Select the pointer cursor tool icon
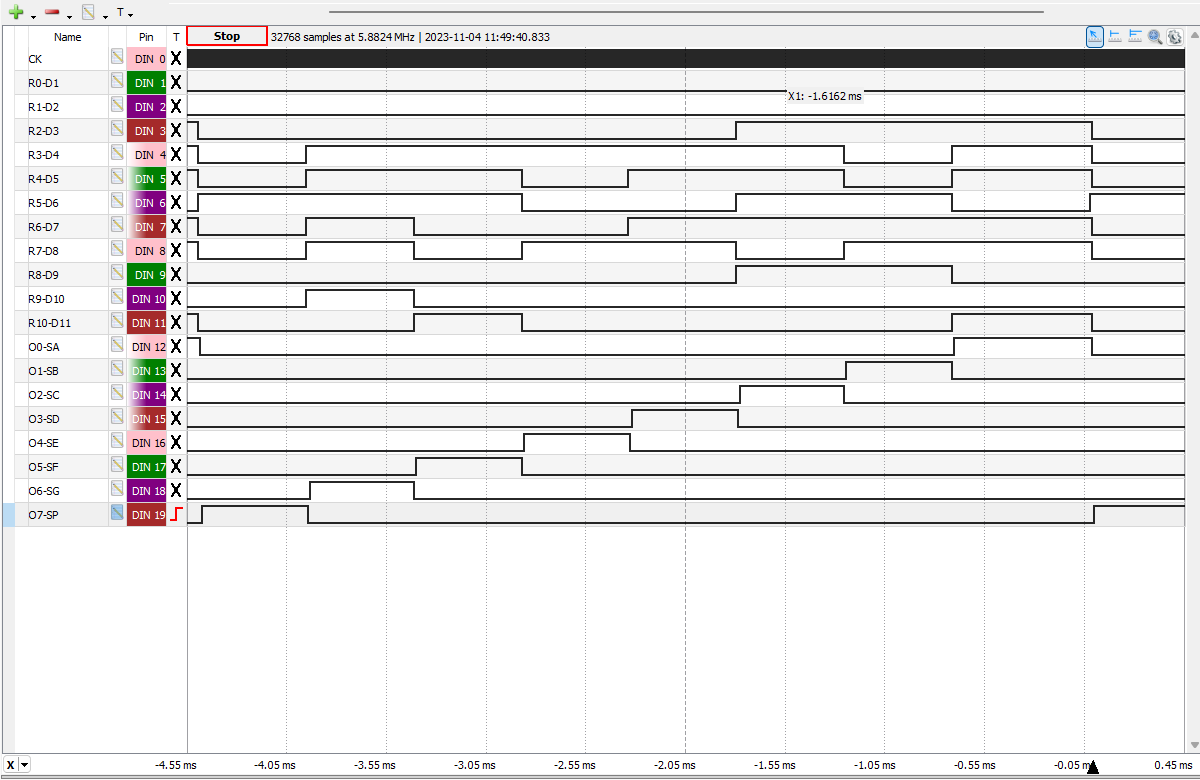Viewport: 1200px width, 780px height. point(1095,37)
